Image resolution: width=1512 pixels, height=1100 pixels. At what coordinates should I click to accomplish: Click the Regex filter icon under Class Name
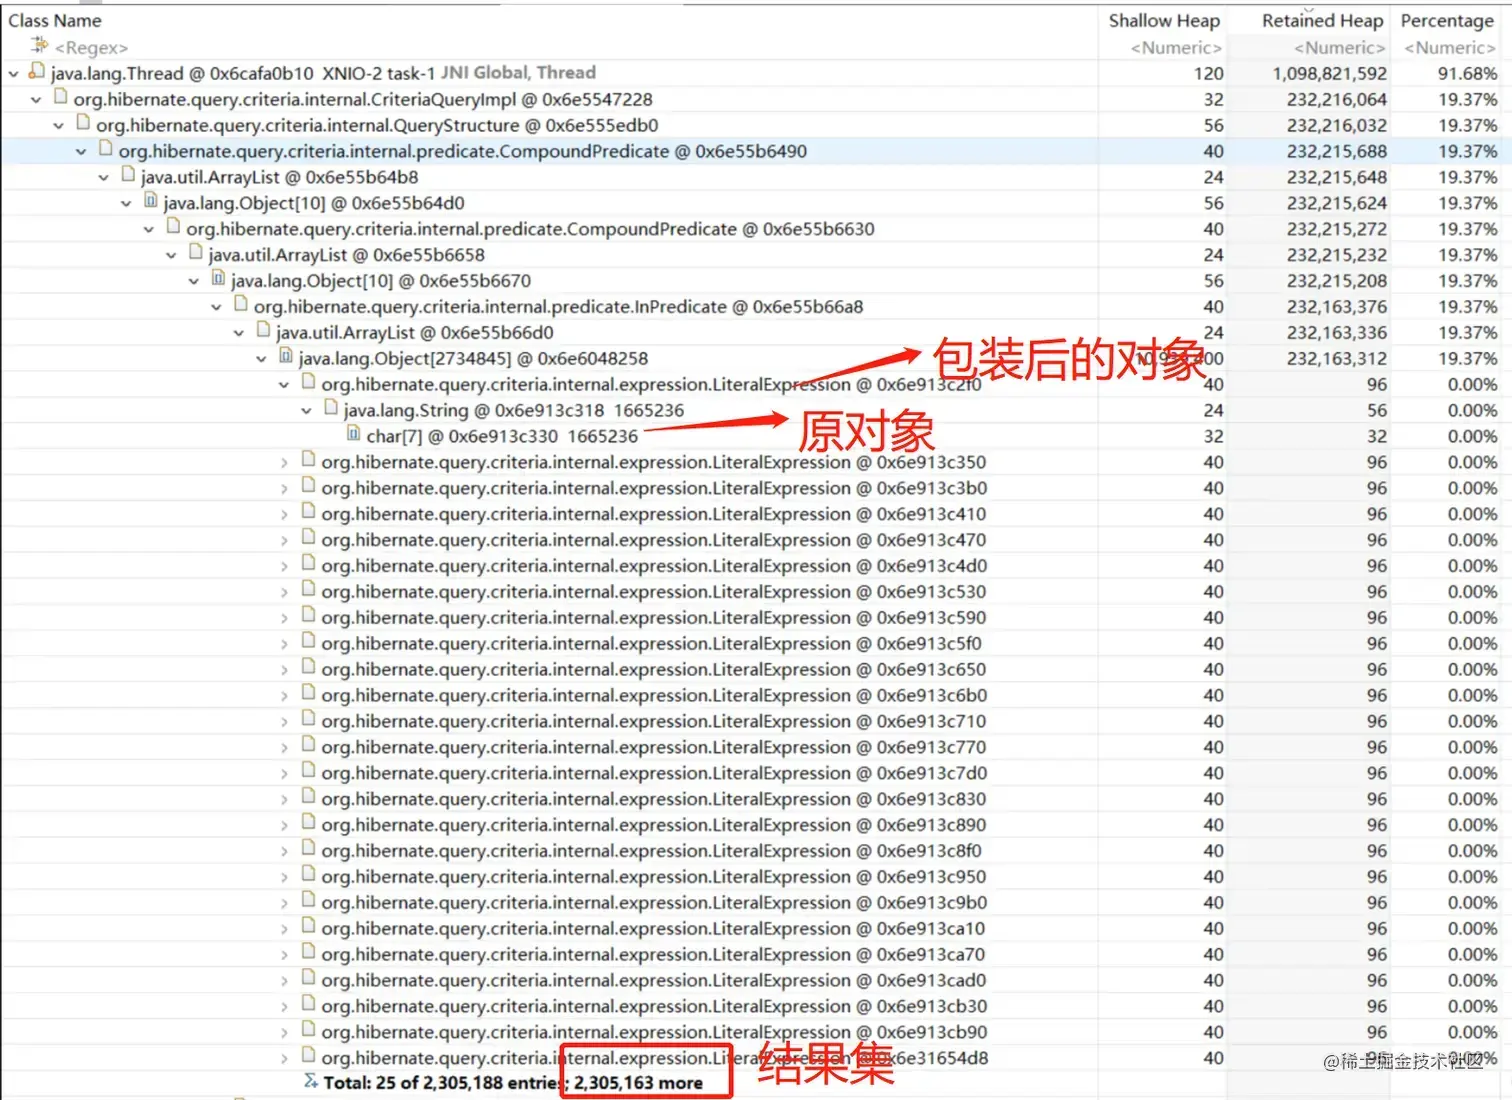[x=39, y=45]
